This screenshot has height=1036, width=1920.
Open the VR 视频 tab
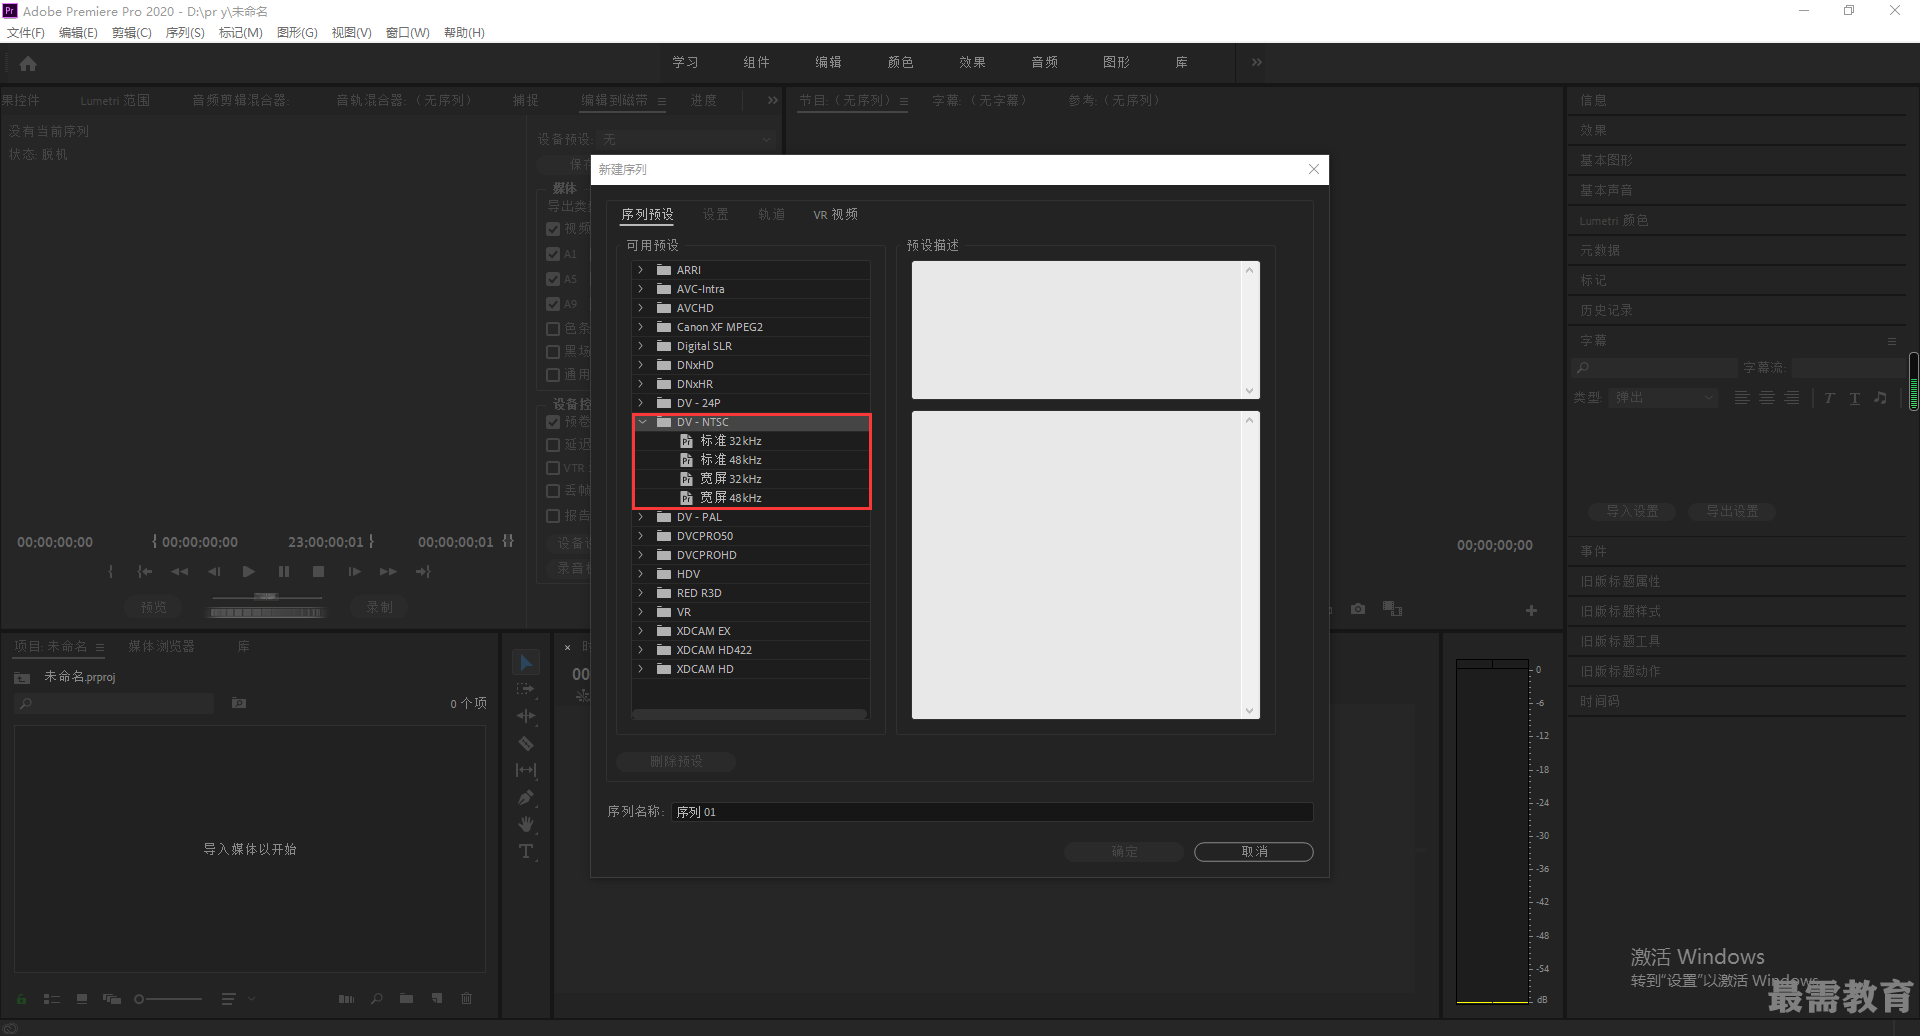tap(835, 214)
